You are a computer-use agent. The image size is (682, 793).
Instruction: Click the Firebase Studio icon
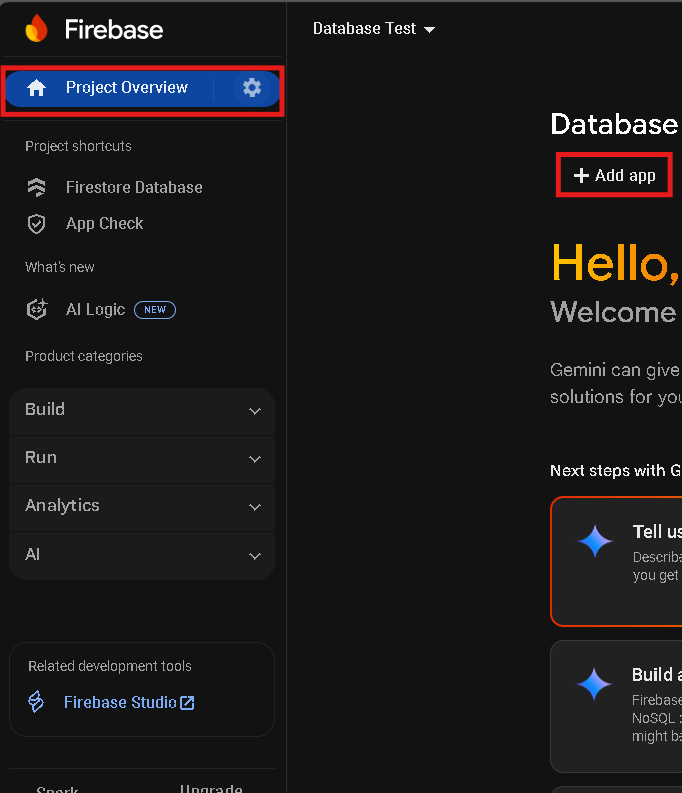(x=37, y=702)
